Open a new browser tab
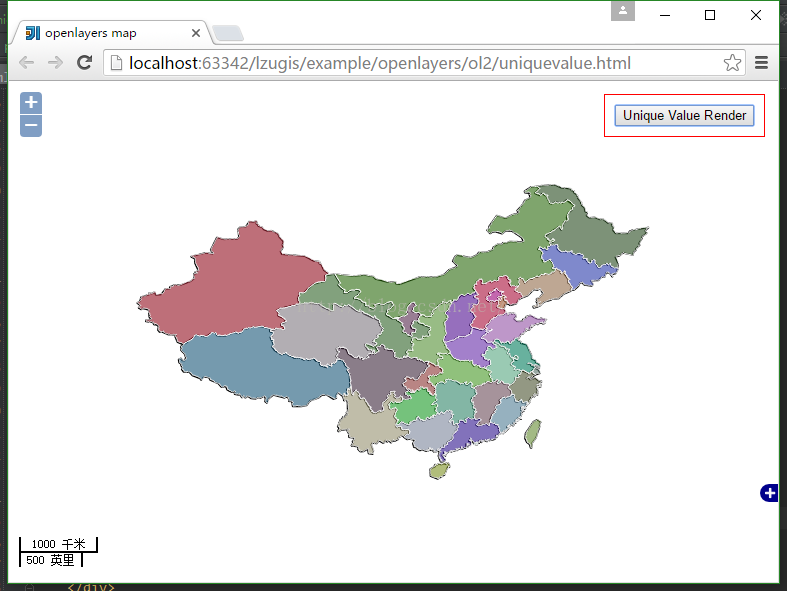 tap(228, 34)
